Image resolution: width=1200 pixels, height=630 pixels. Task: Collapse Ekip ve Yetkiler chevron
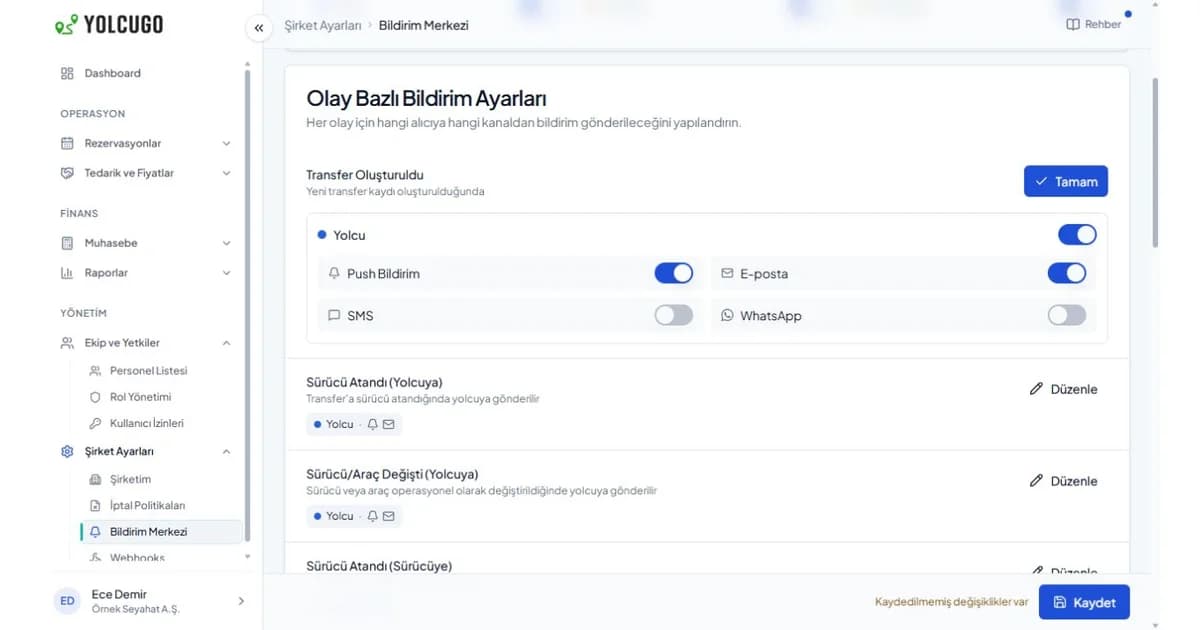pos(226,343)
